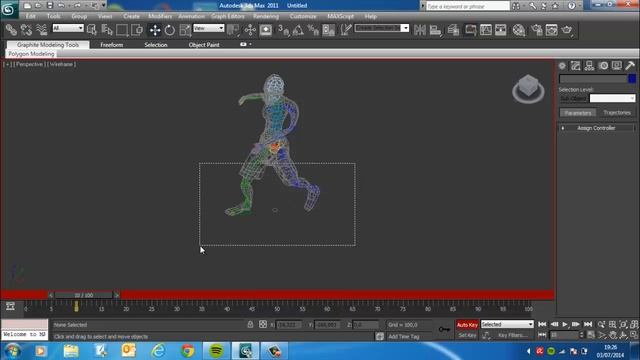Toggle the selection lock icon
This screenshot has height=360, width=640.
click(250, 324)
